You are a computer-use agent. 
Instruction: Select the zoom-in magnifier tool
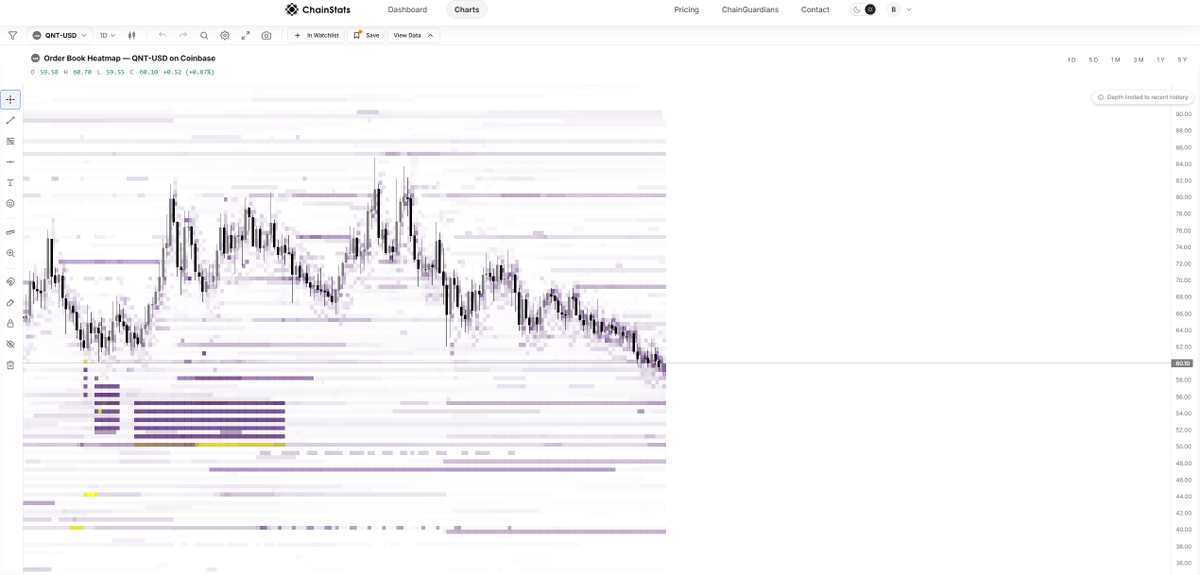pos(11,253)
